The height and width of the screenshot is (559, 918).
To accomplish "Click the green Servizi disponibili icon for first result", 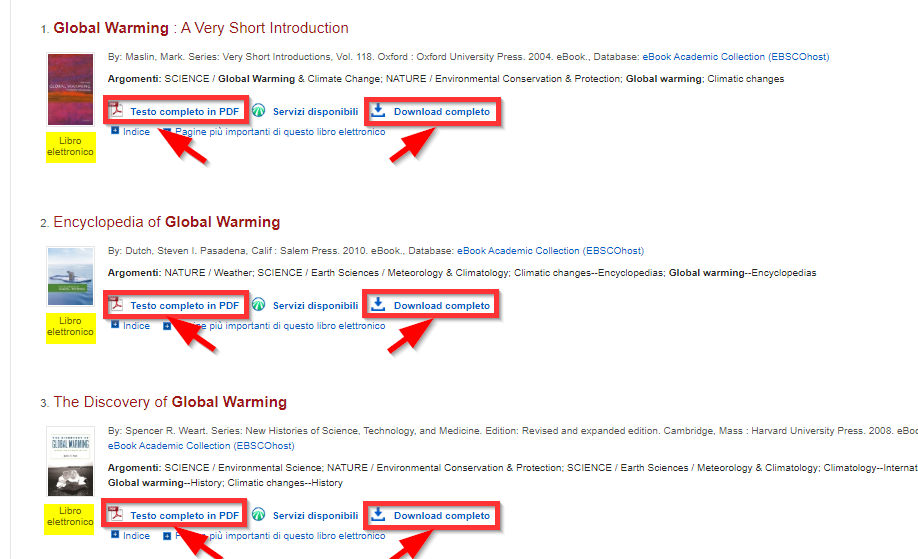I will pos(259,111).
